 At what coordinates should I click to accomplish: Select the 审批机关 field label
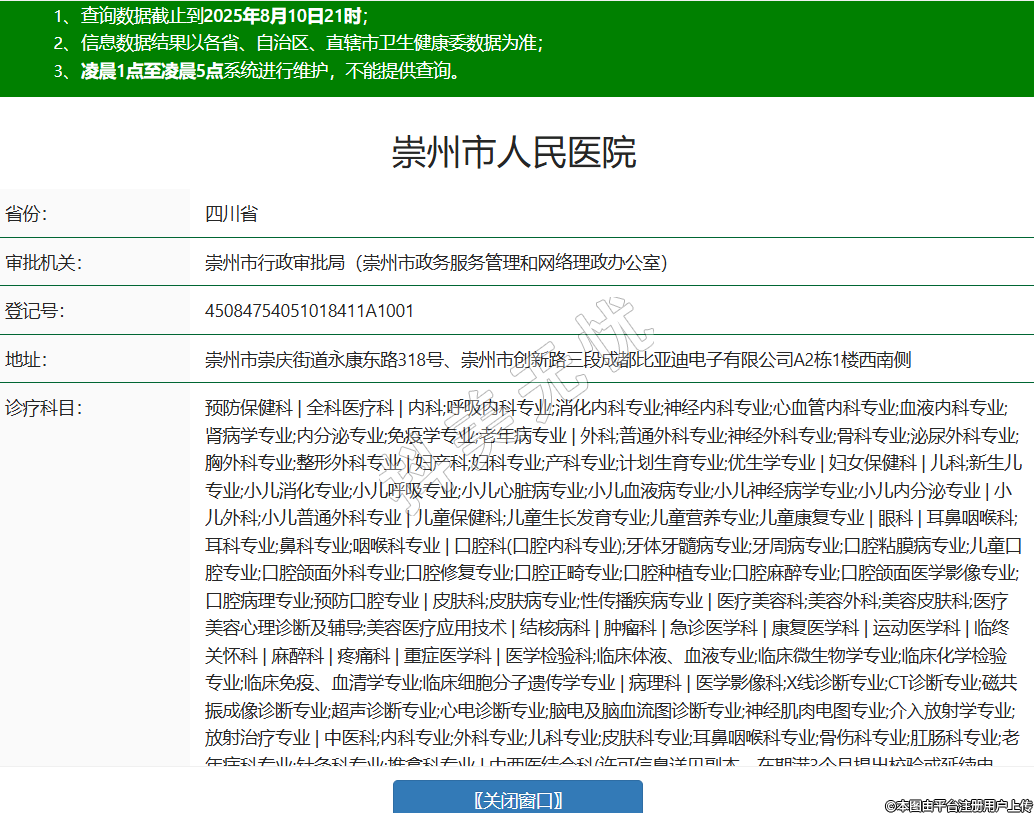tap(43, 263)
